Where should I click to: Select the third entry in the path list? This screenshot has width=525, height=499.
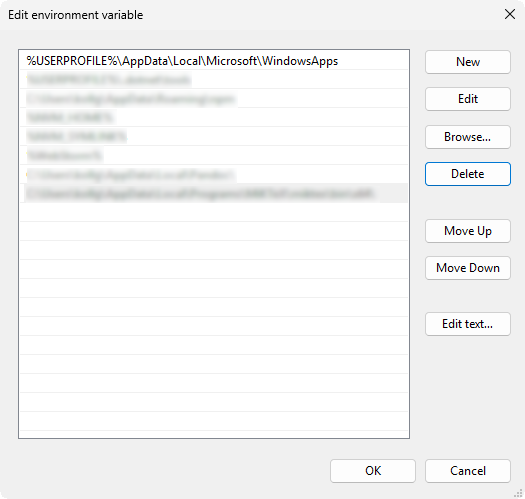[214, 98]
